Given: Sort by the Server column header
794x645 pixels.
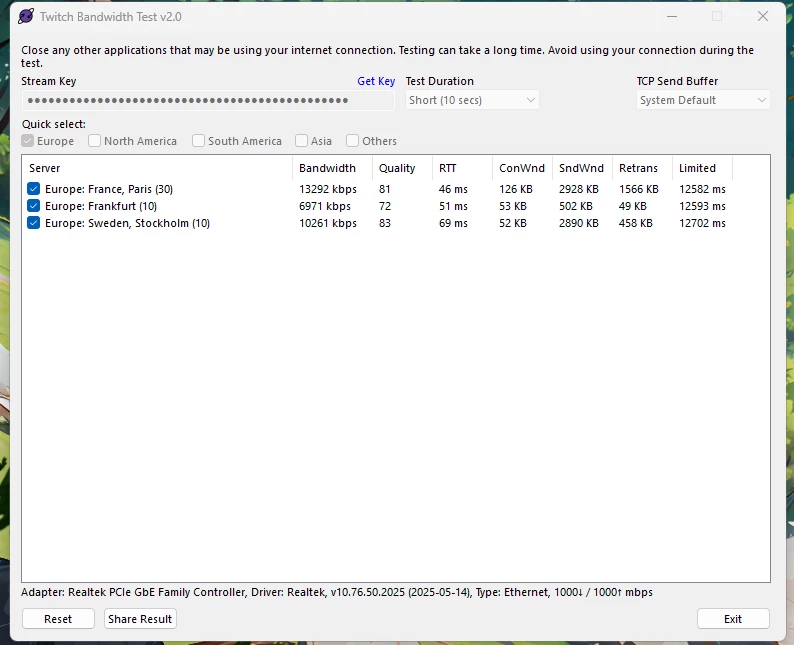Looking at the screenshot, I should coord(157,168).
